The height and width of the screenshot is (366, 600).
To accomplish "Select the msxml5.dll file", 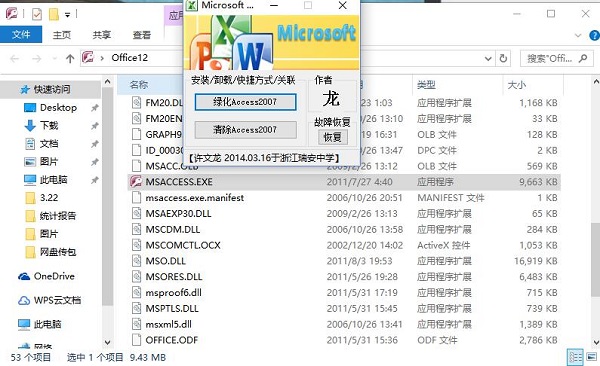I will pyautogui.click(x=168, y=324).
